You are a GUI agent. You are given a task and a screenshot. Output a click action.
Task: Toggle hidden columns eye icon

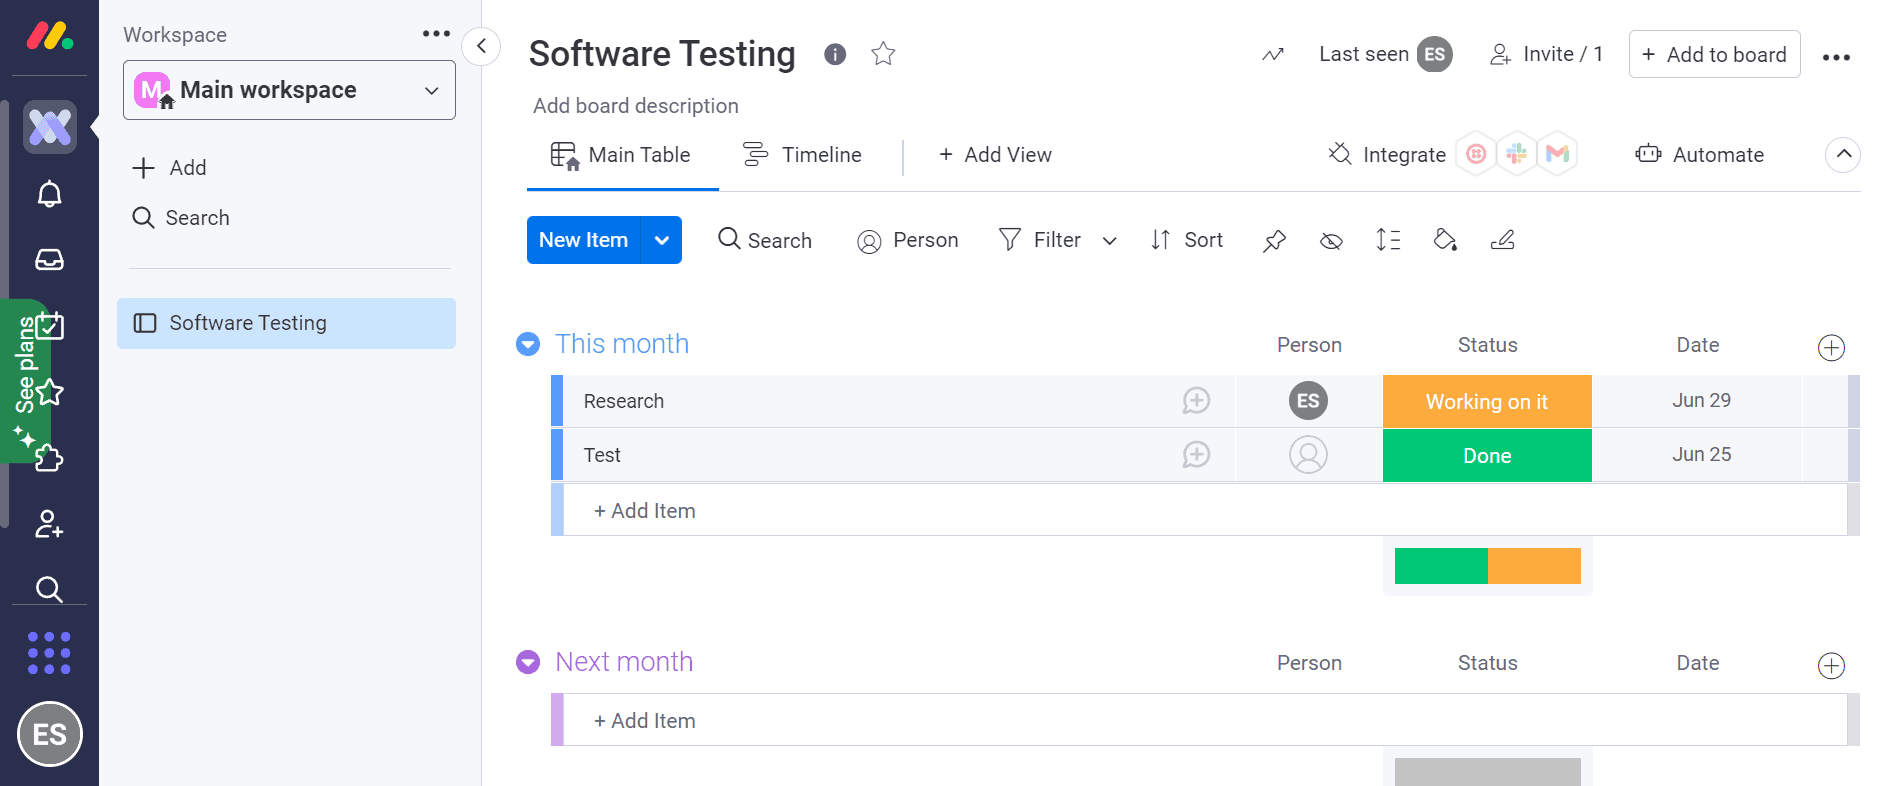pyautogui.click(x=1331, y=241)
